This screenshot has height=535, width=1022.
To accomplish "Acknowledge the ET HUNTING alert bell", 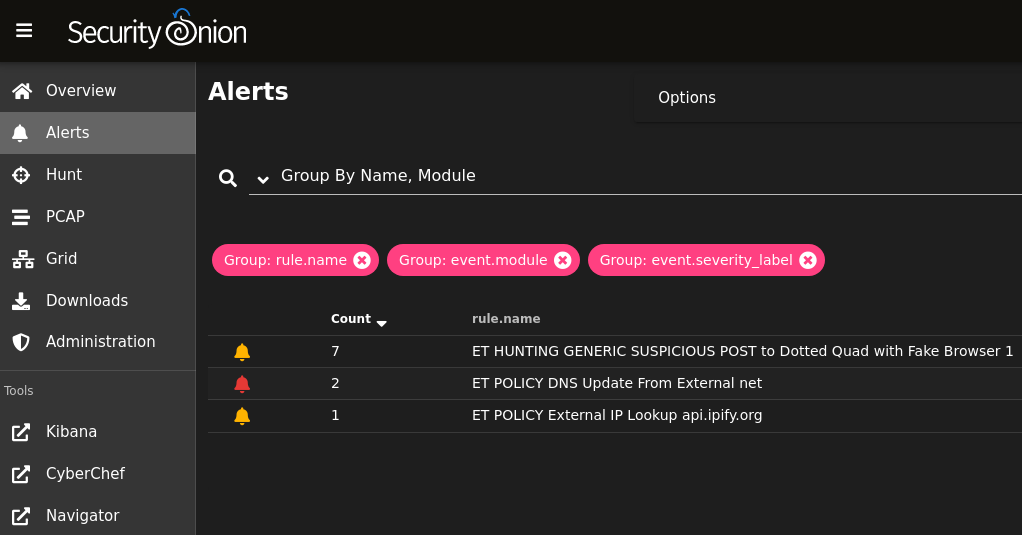I will (242, 352).
